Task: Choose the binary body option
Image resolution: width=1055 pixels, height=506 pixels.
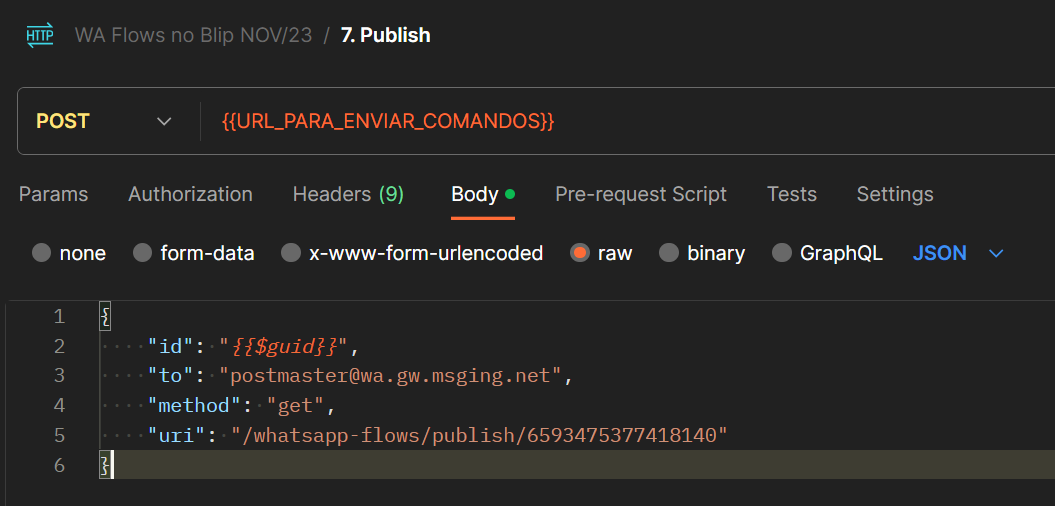Action: click(669, 254)
